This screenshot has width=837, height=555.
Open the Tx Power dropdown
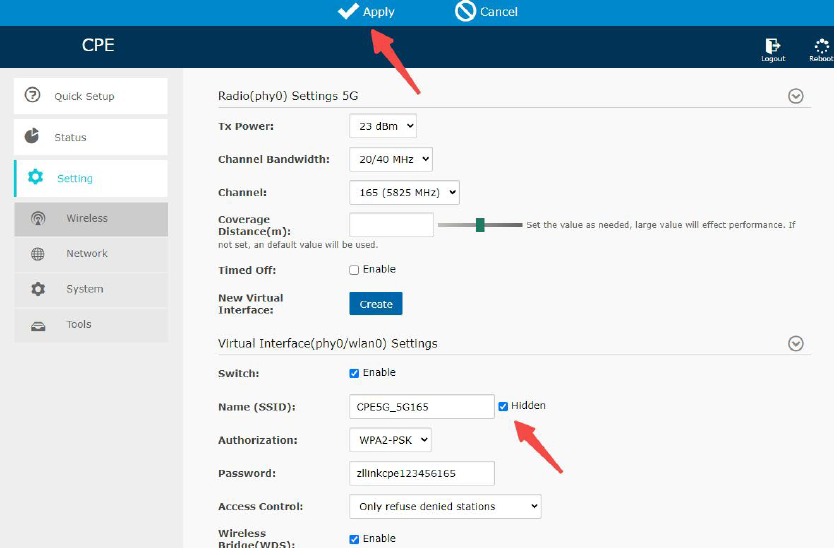(x=382, y=127)
